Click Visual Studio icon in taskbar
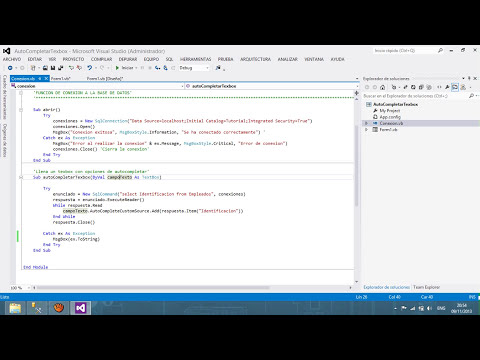Image resolution: width=480 pixels, height=360 pixels. [80, 308]
